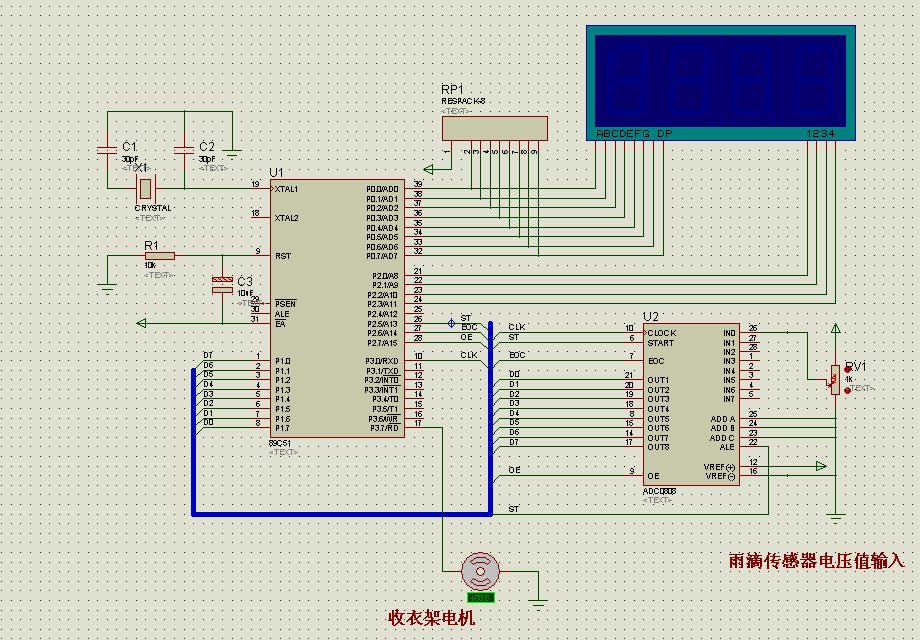
Task: Click the blue junction marker near P2.5
Action: click(451, 323)
